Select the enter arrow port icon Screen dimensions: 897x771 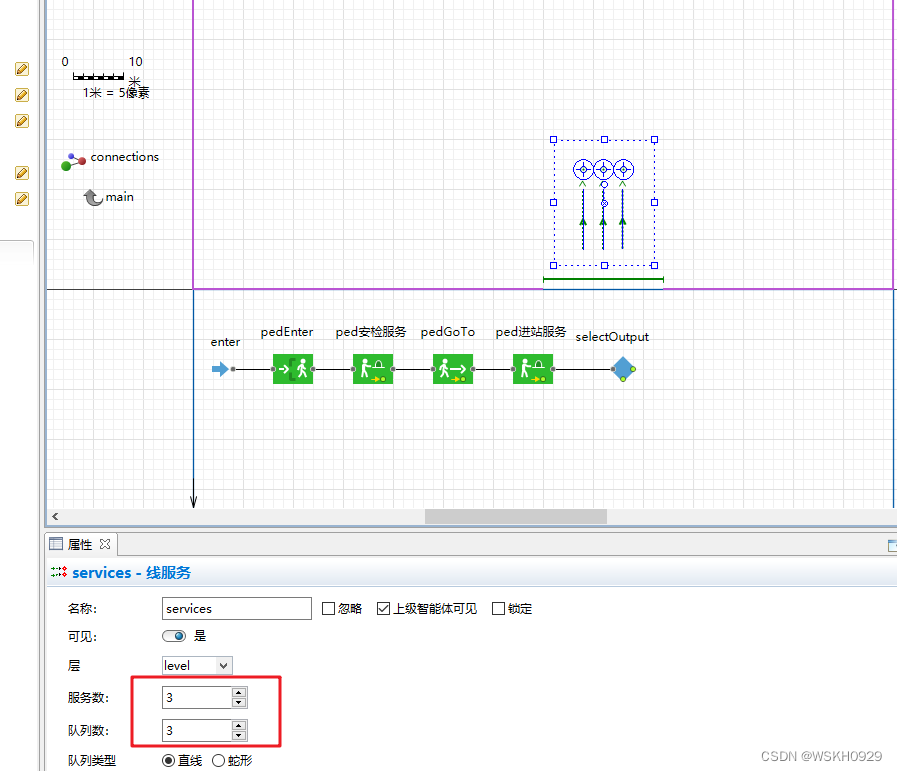click(x=220, y=369)
